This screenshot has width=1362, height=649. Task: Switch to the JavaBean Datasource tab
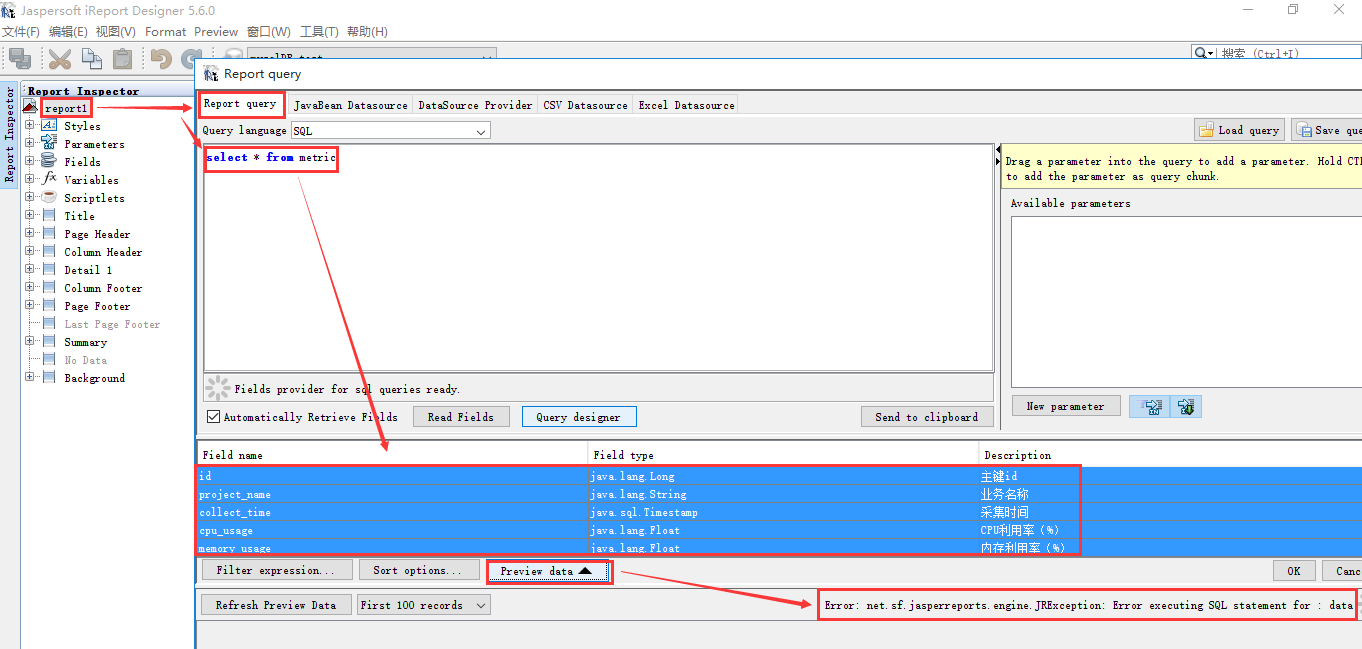(350, 105)
